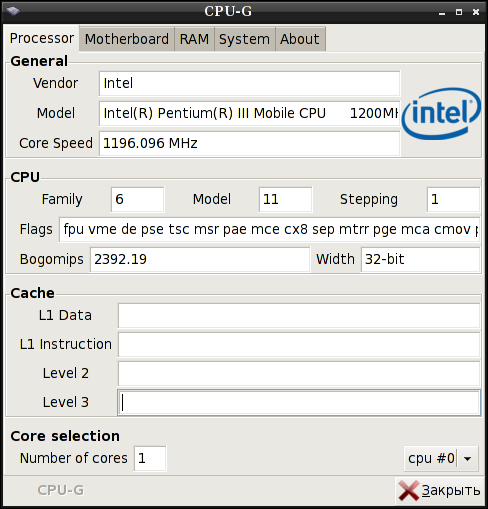This screenshot has width=488, height=509.
Task: Click the Width field showing 32-bit
Action: coord(420,259)
